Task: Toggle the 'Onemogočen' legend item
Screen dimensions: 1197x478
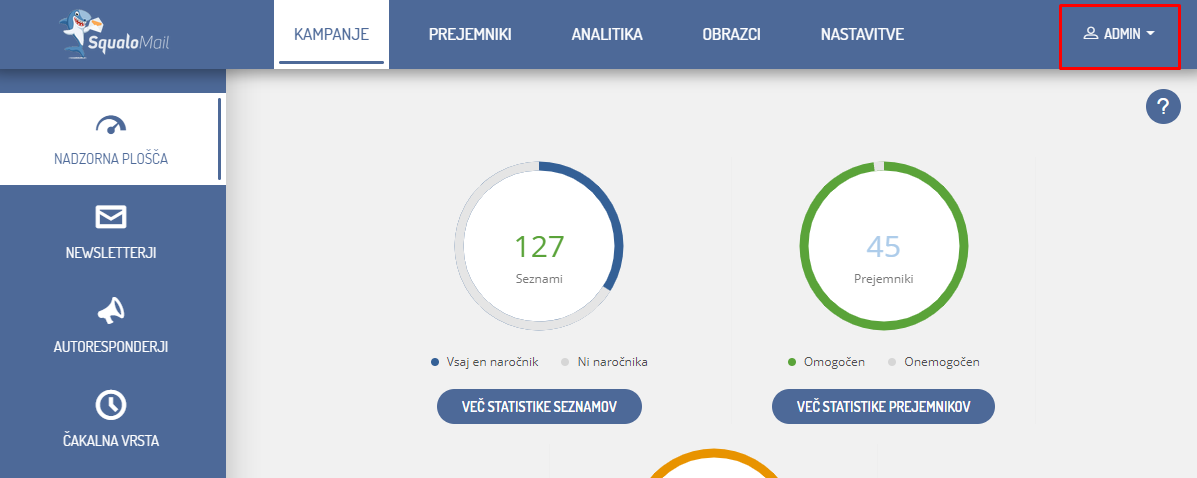Action: point(932,362)
